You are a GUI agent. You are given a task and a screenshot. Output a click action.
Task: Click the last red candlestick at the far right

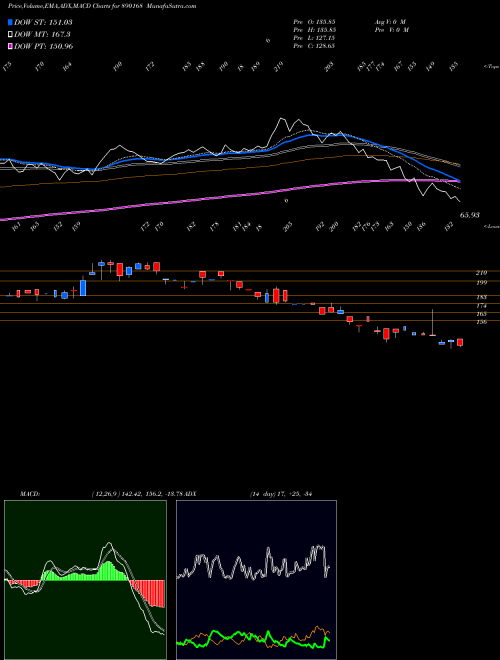(x=460, y=342)
